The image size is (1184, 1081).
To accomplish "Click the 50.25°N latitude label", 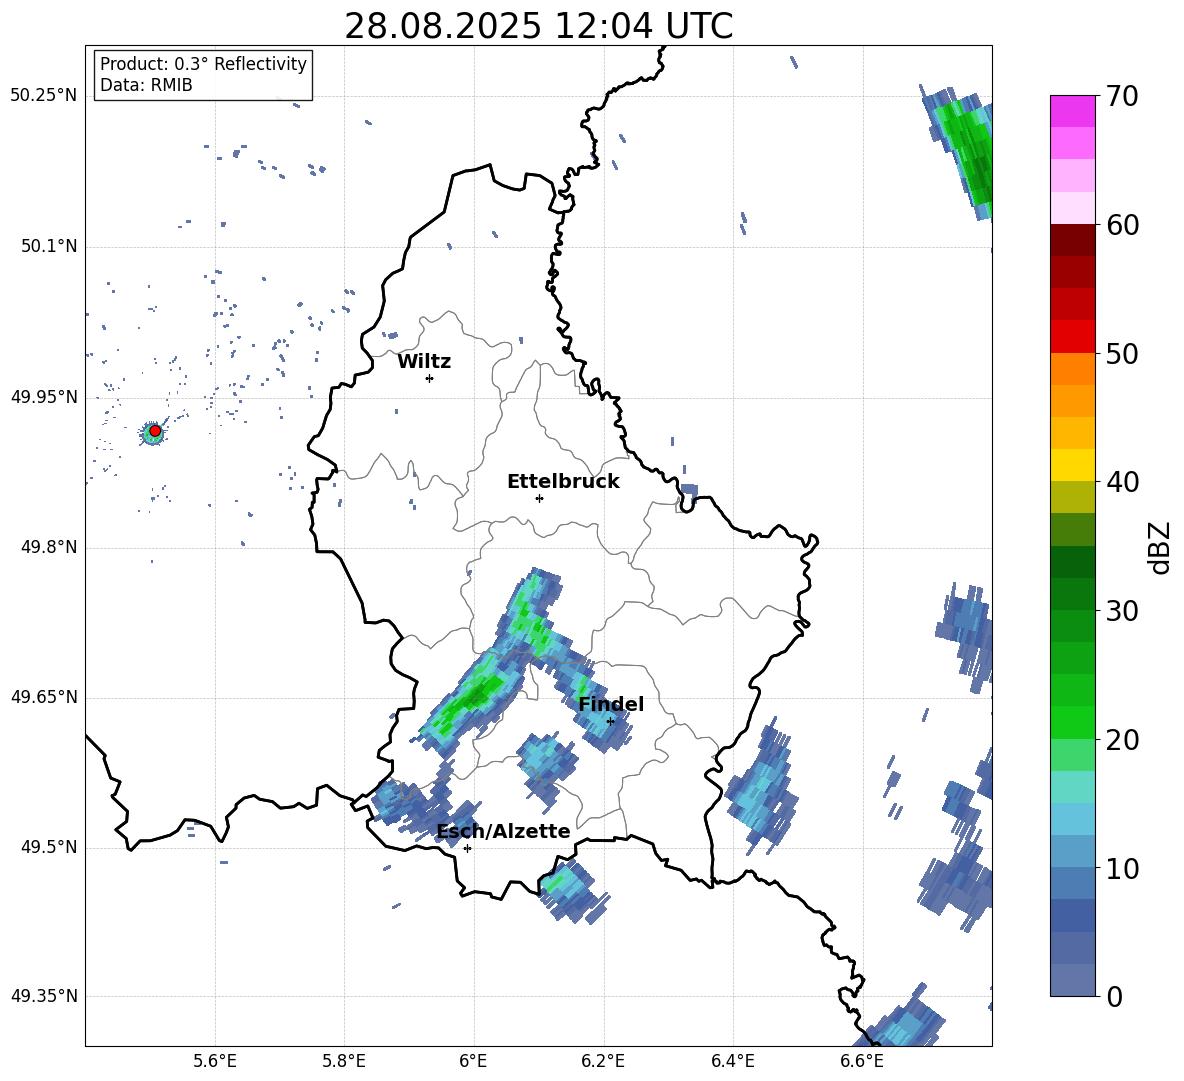I will pos(44,96).
